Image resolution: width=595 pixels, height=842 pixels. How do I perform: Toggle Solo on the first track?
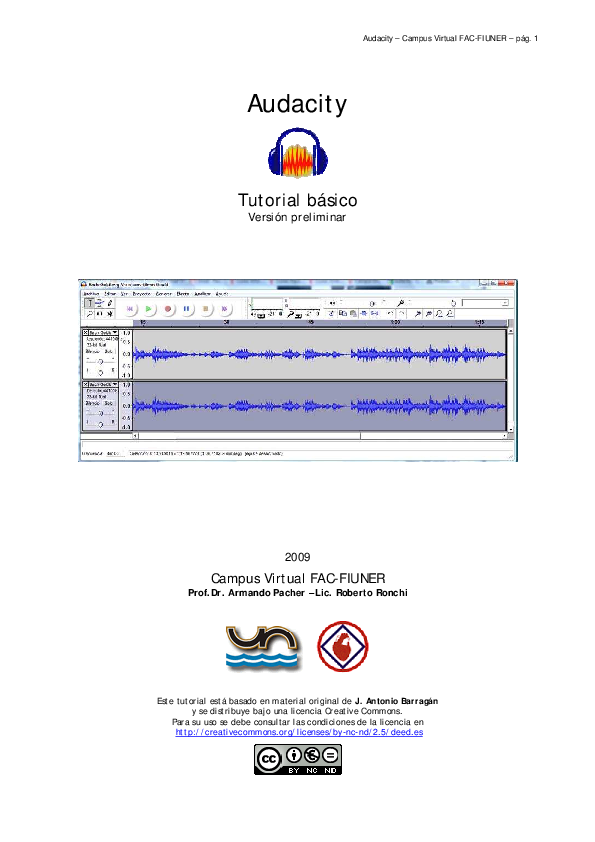108,351
